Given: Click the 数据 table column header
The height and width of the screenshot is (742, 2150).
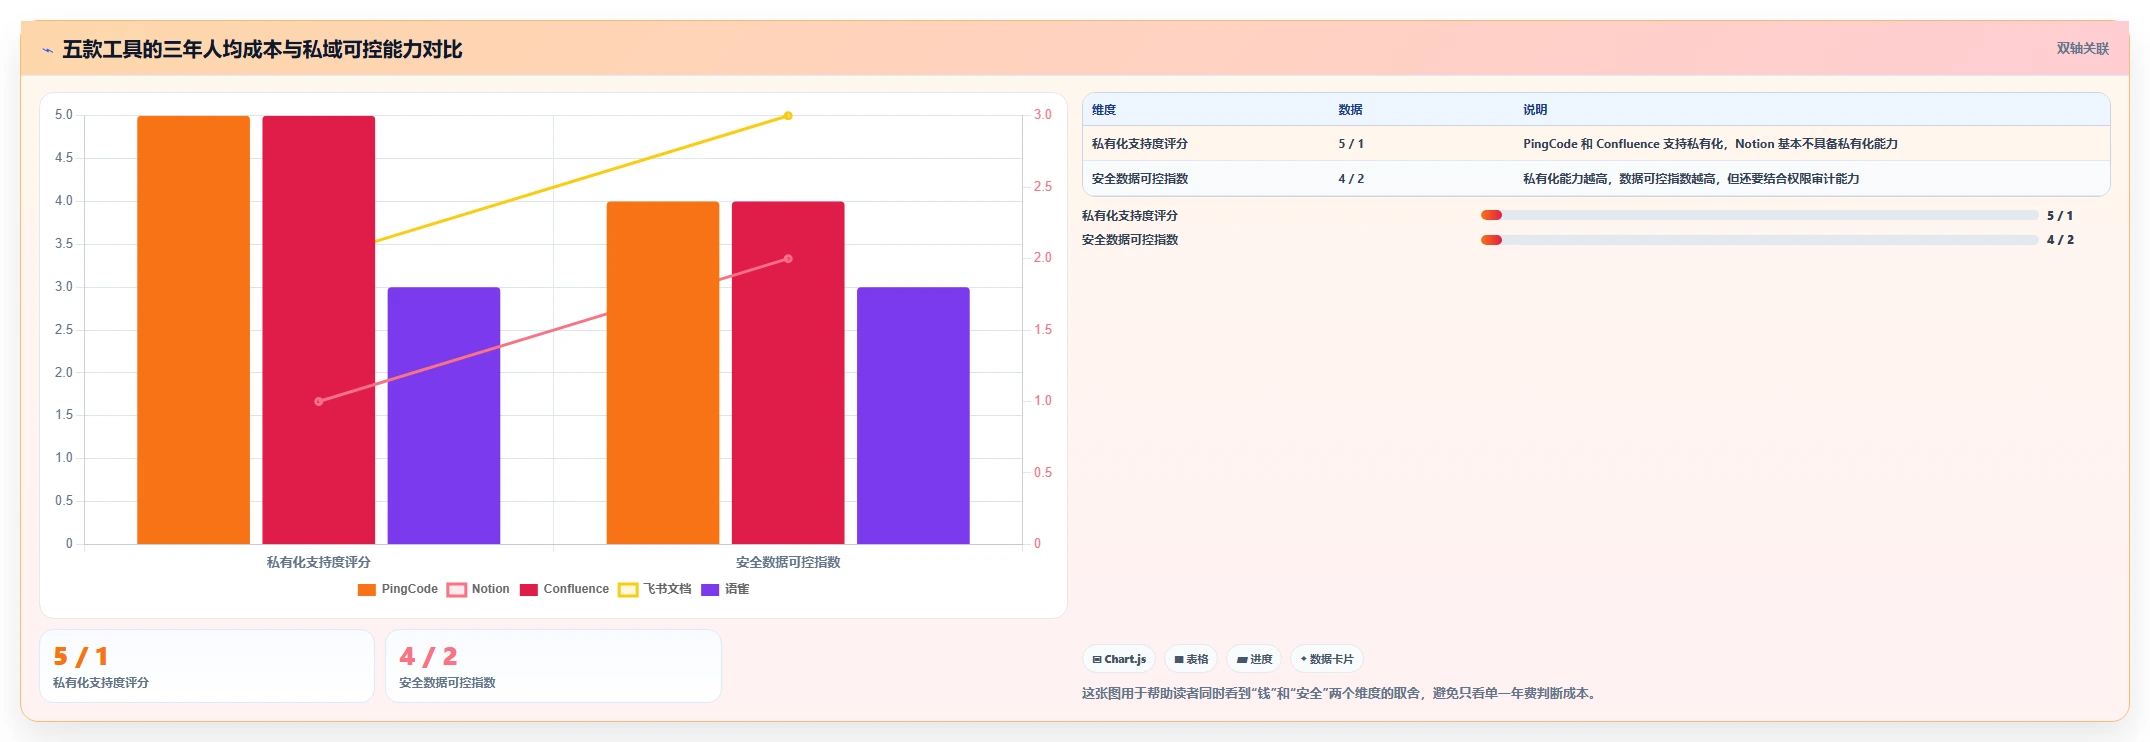Looking at the screenshot, I should tap(1350, 110).
